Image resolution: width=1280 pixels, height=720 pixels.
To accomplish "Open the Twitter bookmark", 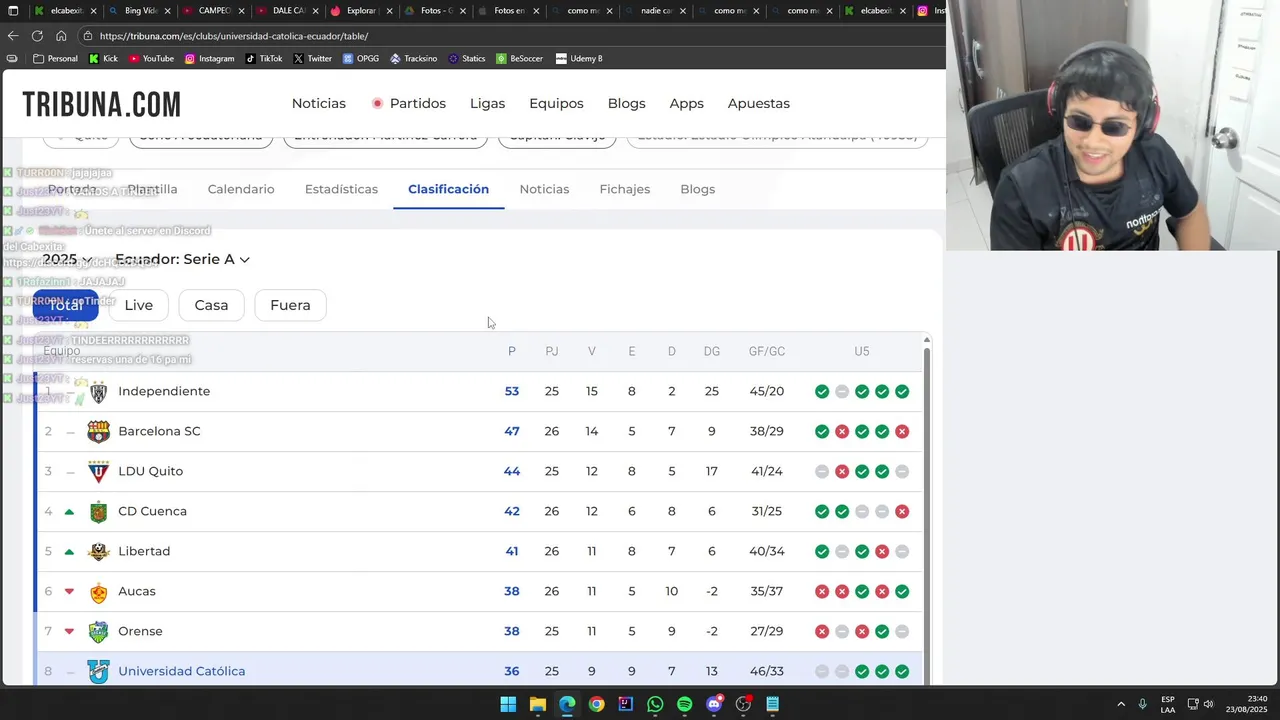I will [312, 59].
